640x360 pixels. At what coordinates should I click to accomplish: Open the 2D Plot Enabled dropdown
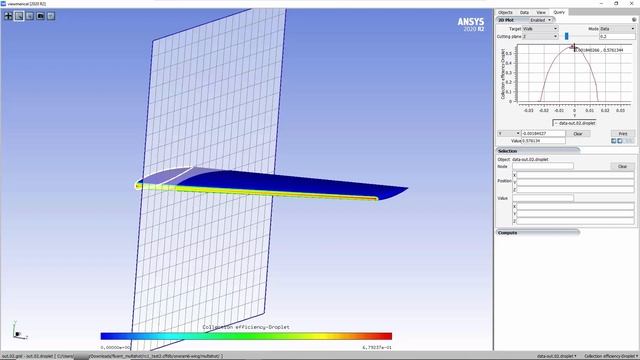pos(540,20)
